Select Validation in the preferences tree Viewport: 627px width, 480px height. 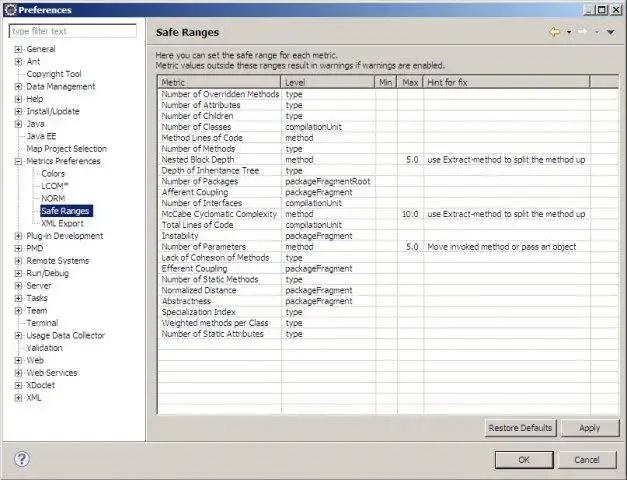coord(44,348)
